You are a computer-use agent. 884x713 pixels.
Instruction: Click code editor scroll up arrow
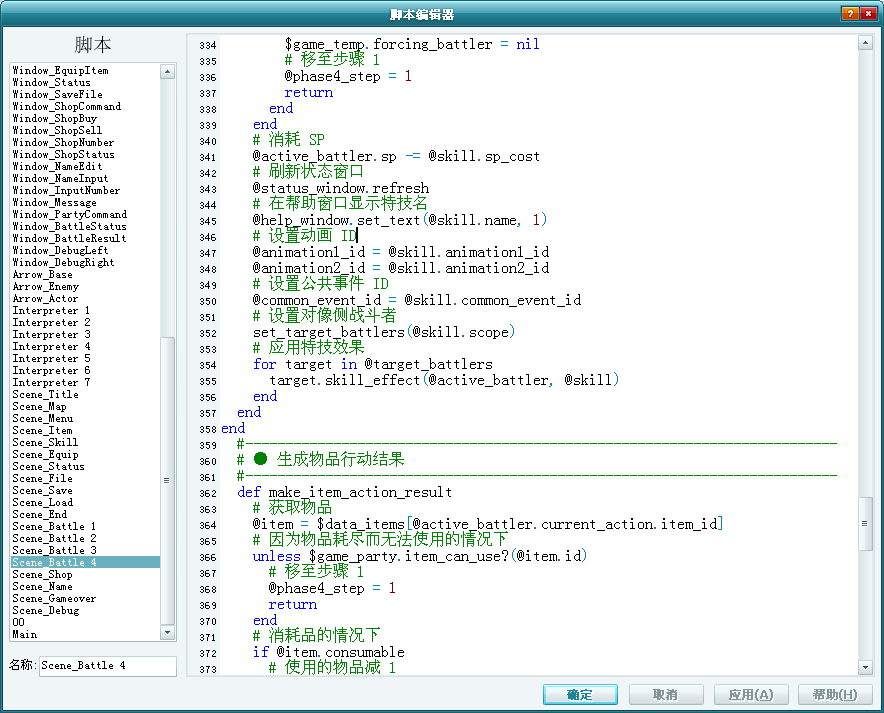865,43
